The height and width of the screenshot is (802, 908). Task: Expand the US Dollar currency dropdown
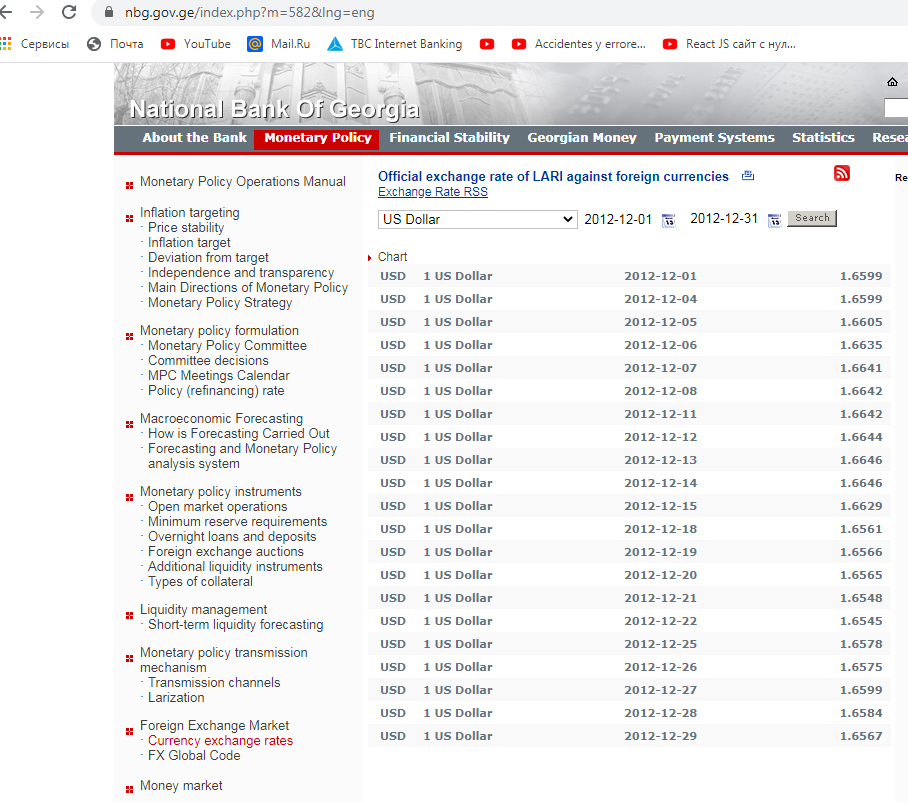[478, 219]
